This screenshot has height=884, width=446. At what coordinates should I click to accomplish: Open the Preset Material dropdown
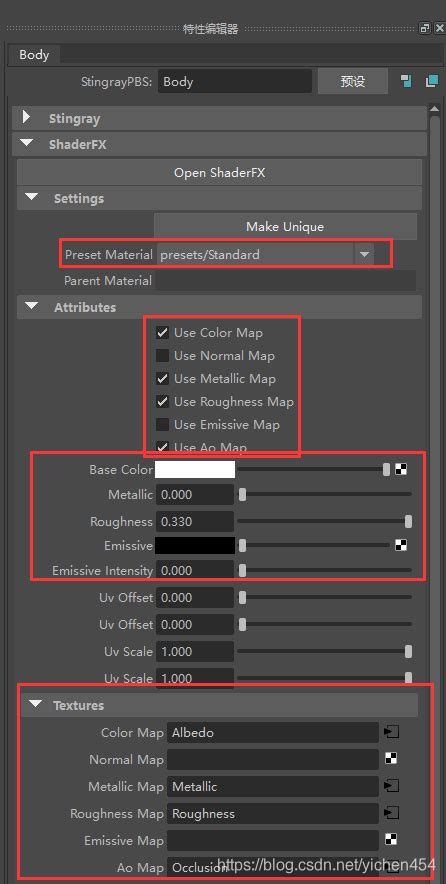[x=364, y=255]
